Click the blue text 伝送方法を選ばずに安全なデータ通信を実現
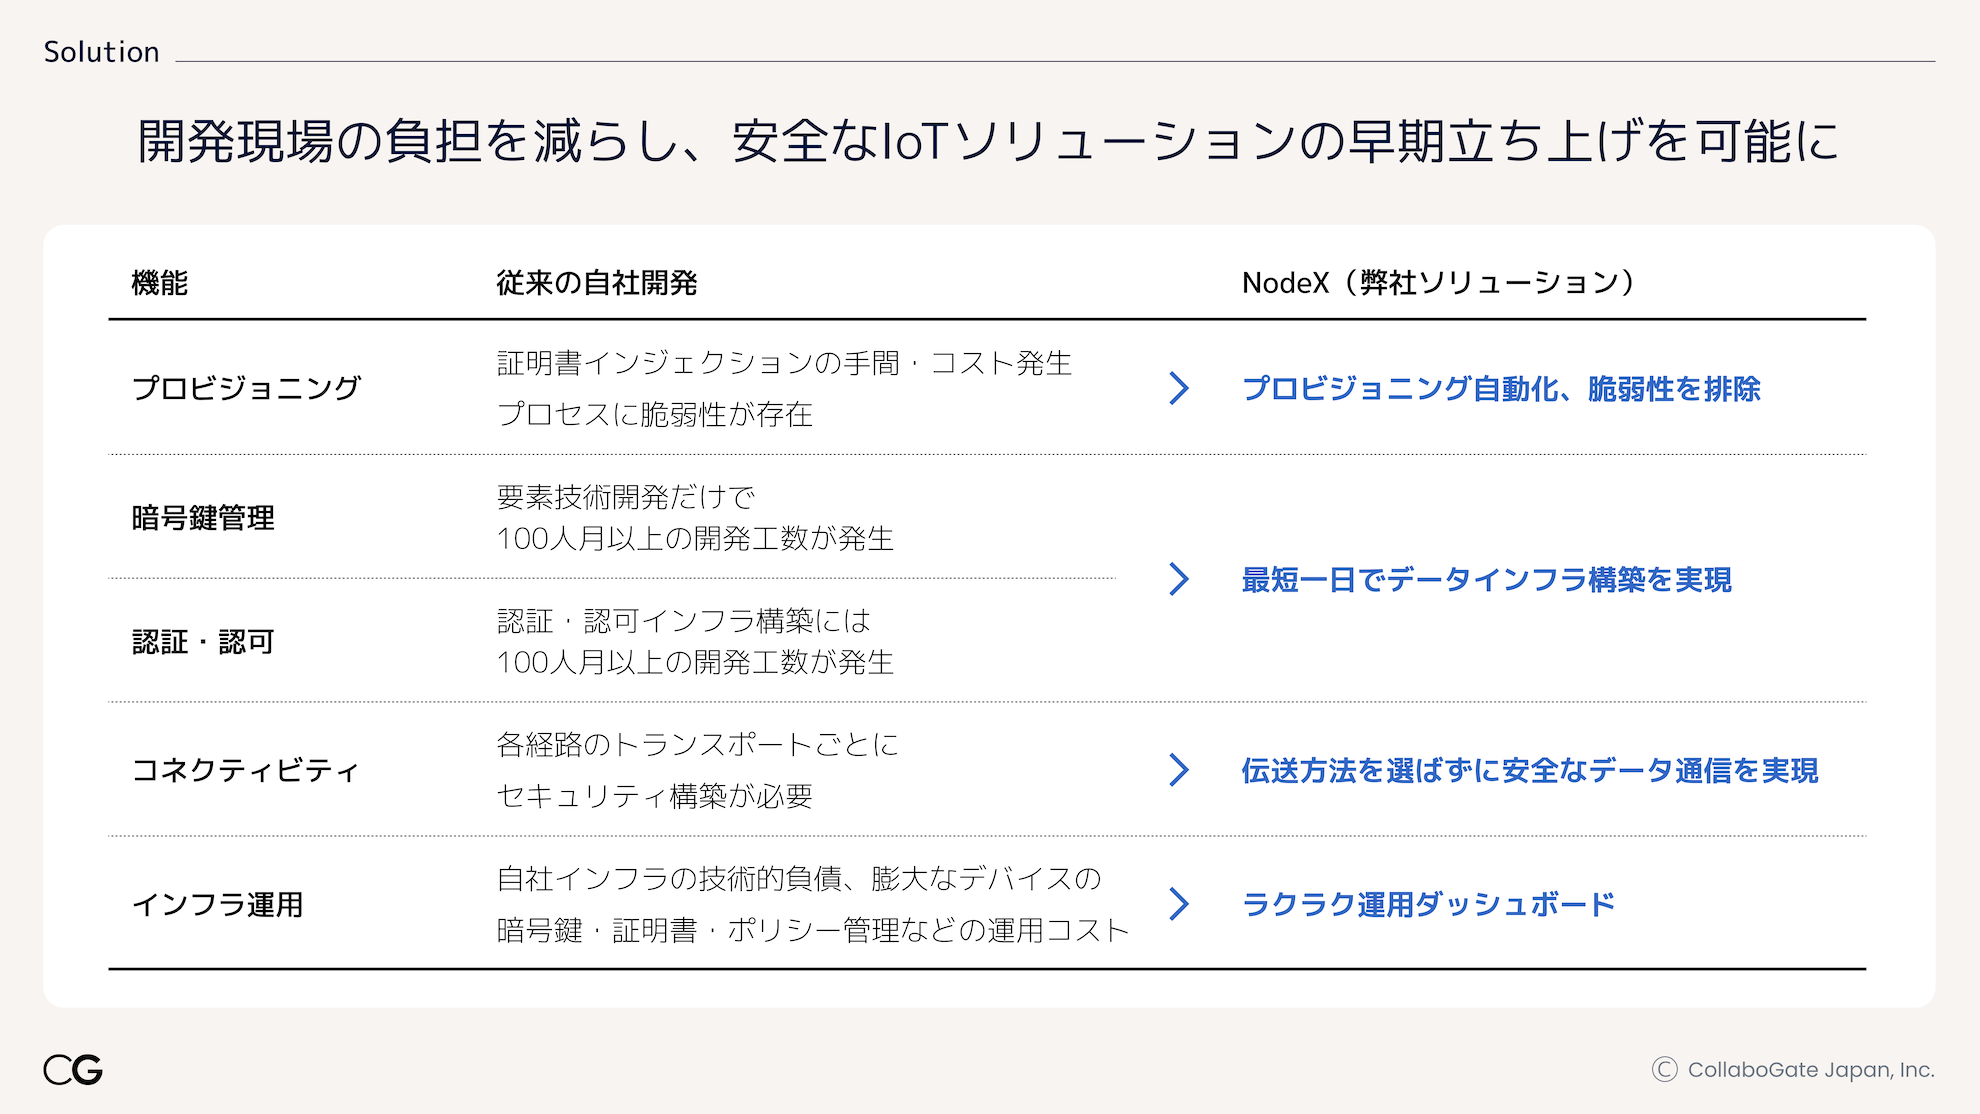The width and height of the screenshot is (1980, 1114). (1529, 770)
